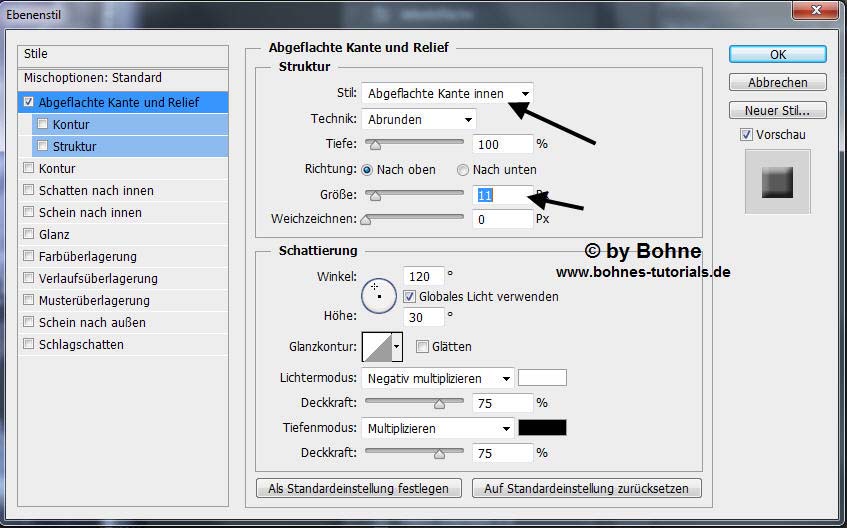This screenshot has width=847, height=528.
Task: Click Als Standardeinstellung festlegen button
Action: click(x=359, y=489)
